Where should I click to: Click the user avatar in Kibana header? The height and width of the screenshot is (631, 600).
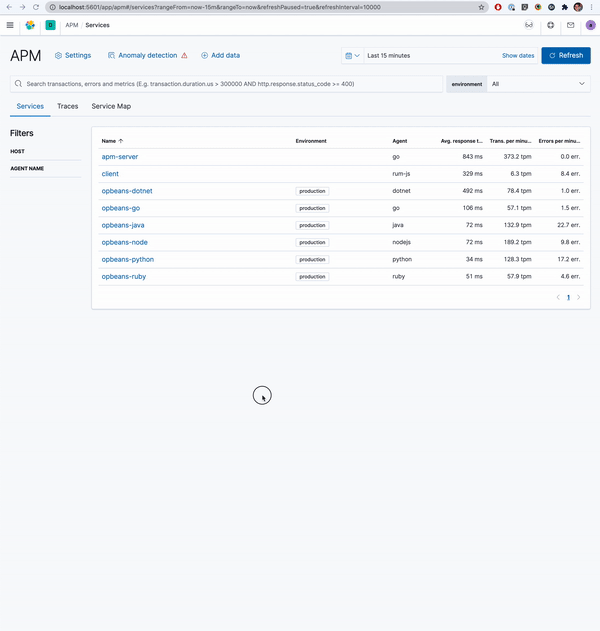click(x=589, y=25)
